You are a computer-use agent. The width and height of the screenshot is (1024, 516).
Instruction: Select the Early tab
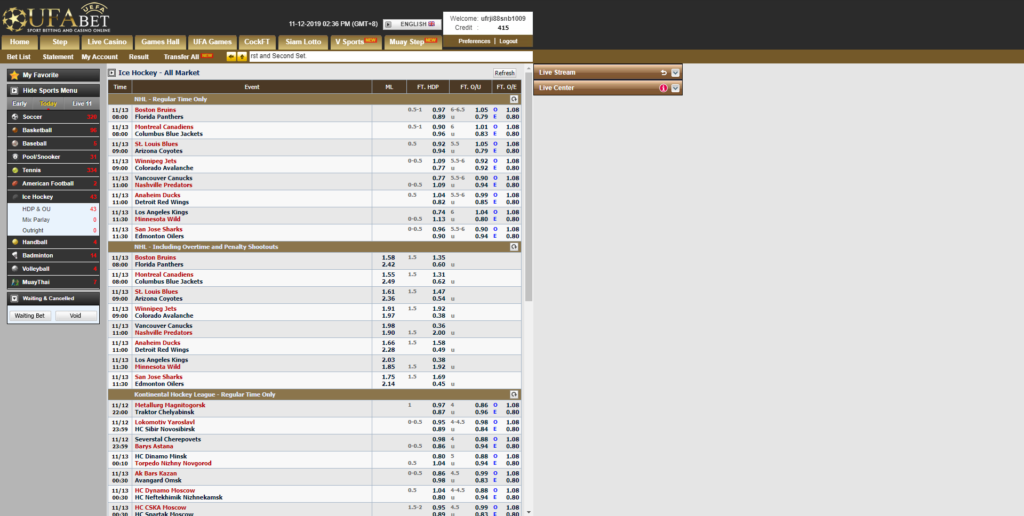(20, 104)
